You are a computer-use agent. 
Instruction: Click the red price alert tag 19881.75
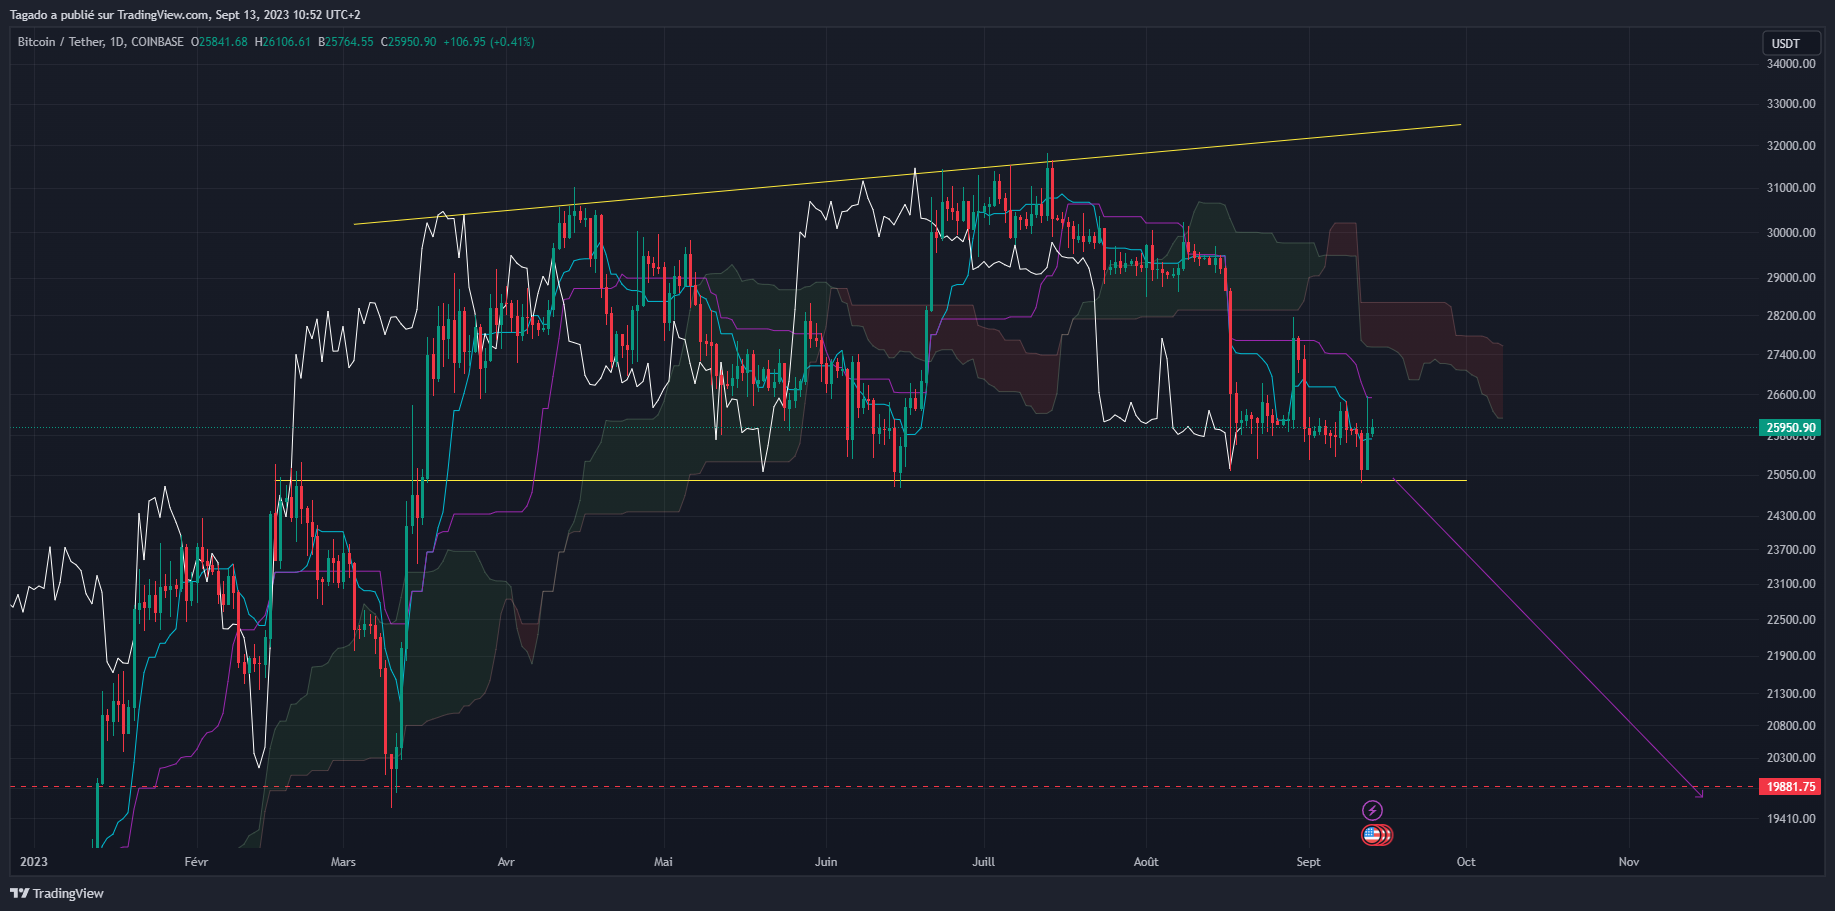[1789, 786]
